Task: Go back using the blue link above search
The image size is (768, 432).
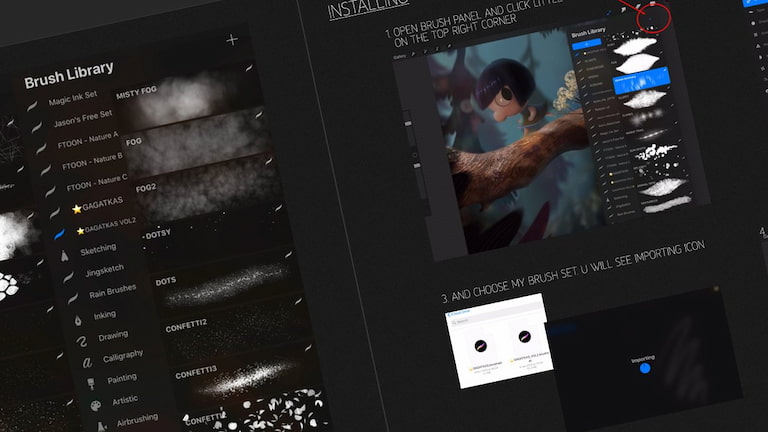Action: [x=459, y=313]
